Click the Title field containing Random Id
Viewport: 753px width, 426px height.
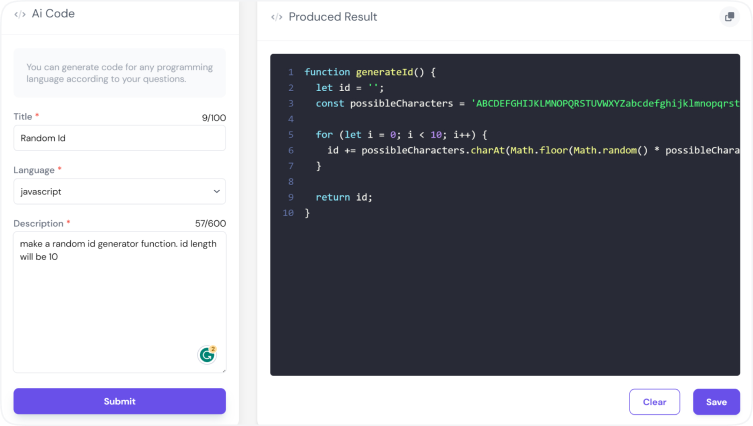pyautogui.click(x=119, y=138)
